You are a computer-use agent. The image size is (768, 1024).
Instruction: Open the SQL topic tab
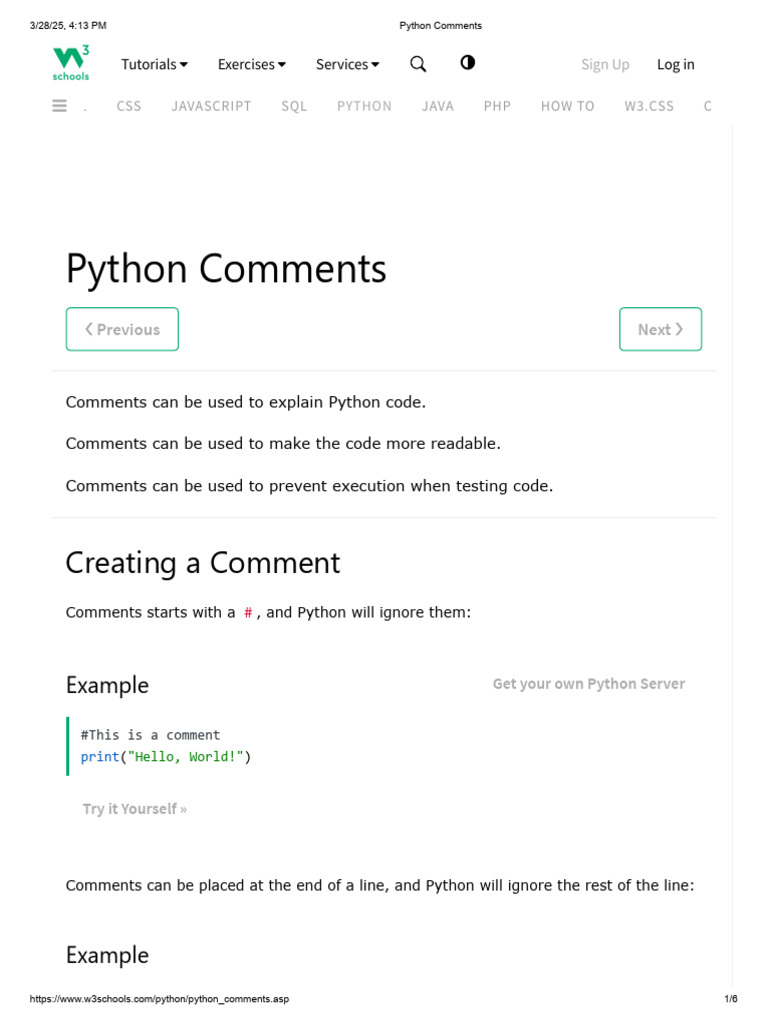[x=294, y=106]
